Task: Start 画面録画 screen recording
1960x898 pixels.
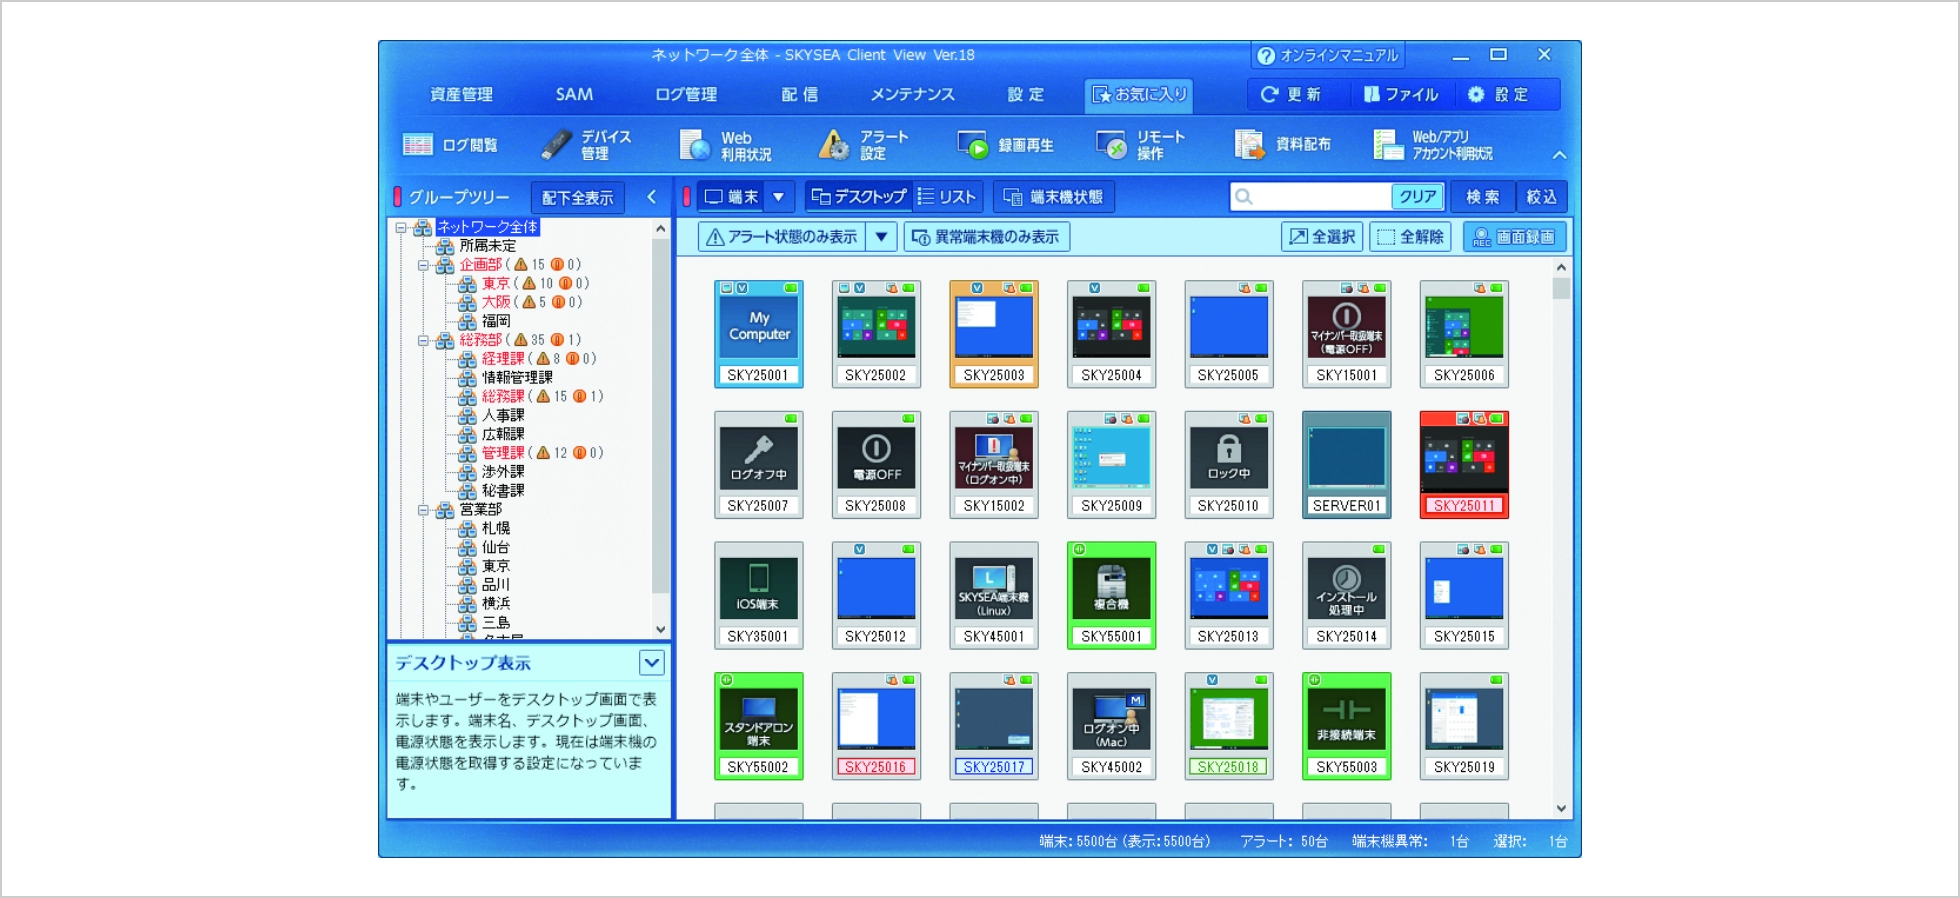Action: coord(1514,237)
